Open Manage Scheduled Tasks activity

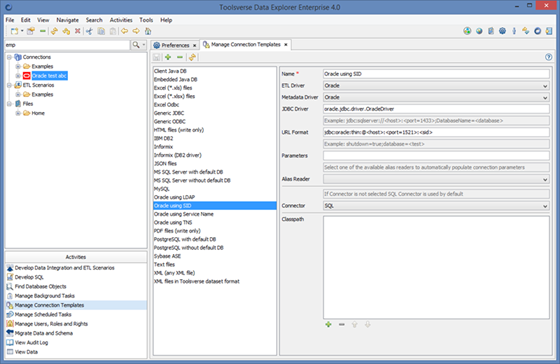click(43, 315)
